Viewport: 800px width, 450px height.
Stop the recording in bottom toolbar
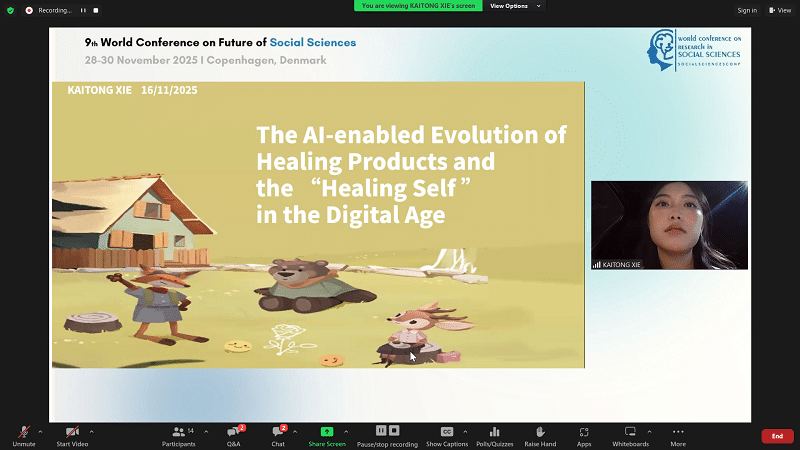click(x=395, y=430)
